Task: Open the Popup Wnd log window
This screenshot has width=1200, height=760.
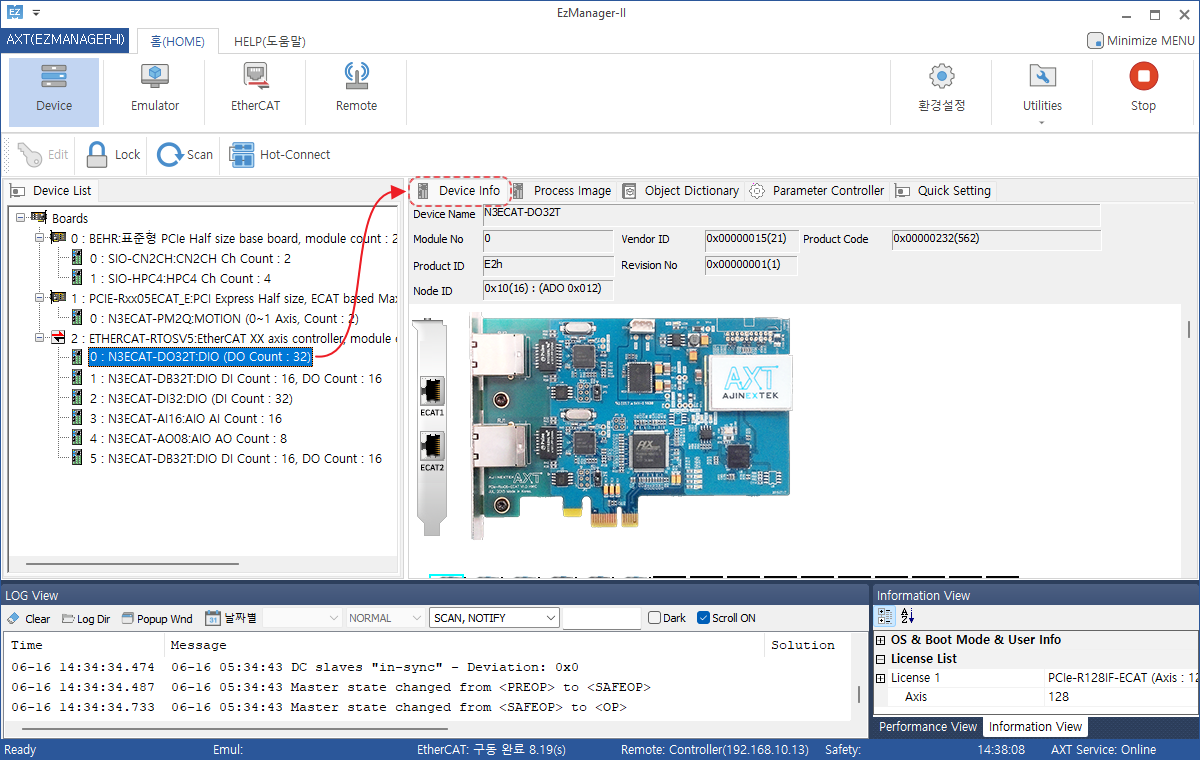Action: click(x=156, y=618)
